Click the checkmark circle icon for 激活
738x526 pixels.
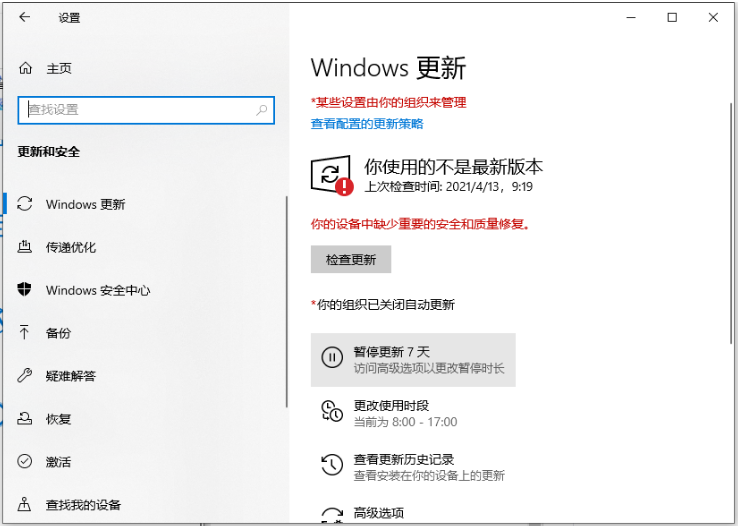point(24,461)
